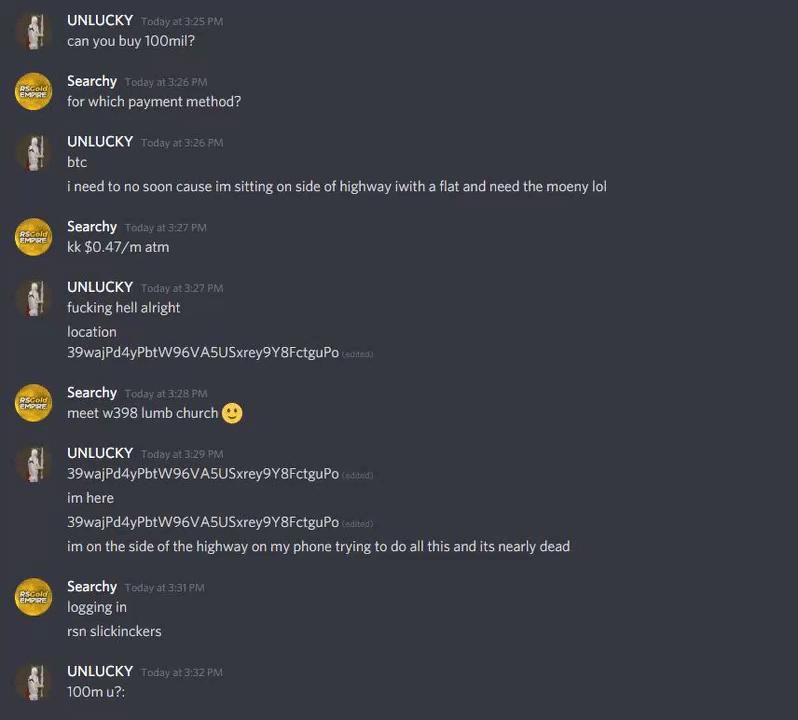Click the 'can you buy 100mil?' message
The height and width of the screenshot is (720, 798).
(131, 41)
